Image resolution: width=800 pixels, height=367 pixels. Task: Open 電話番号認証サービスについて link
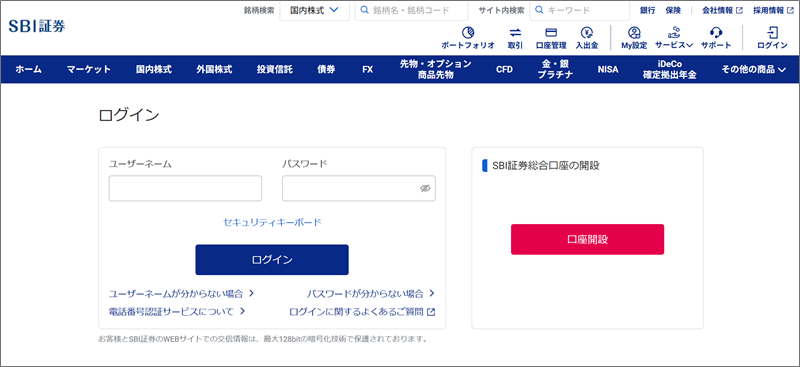(171, 311)
